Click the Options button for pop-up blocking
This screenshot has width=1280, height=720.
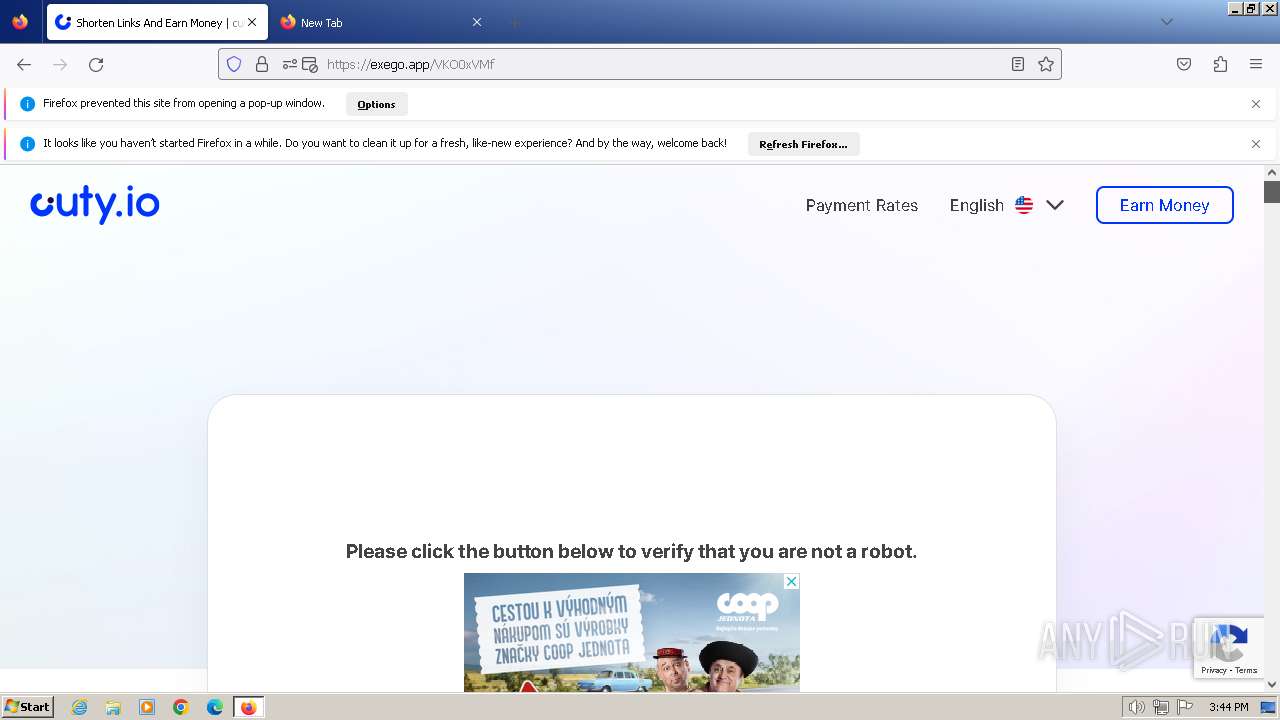click(377, 104)
